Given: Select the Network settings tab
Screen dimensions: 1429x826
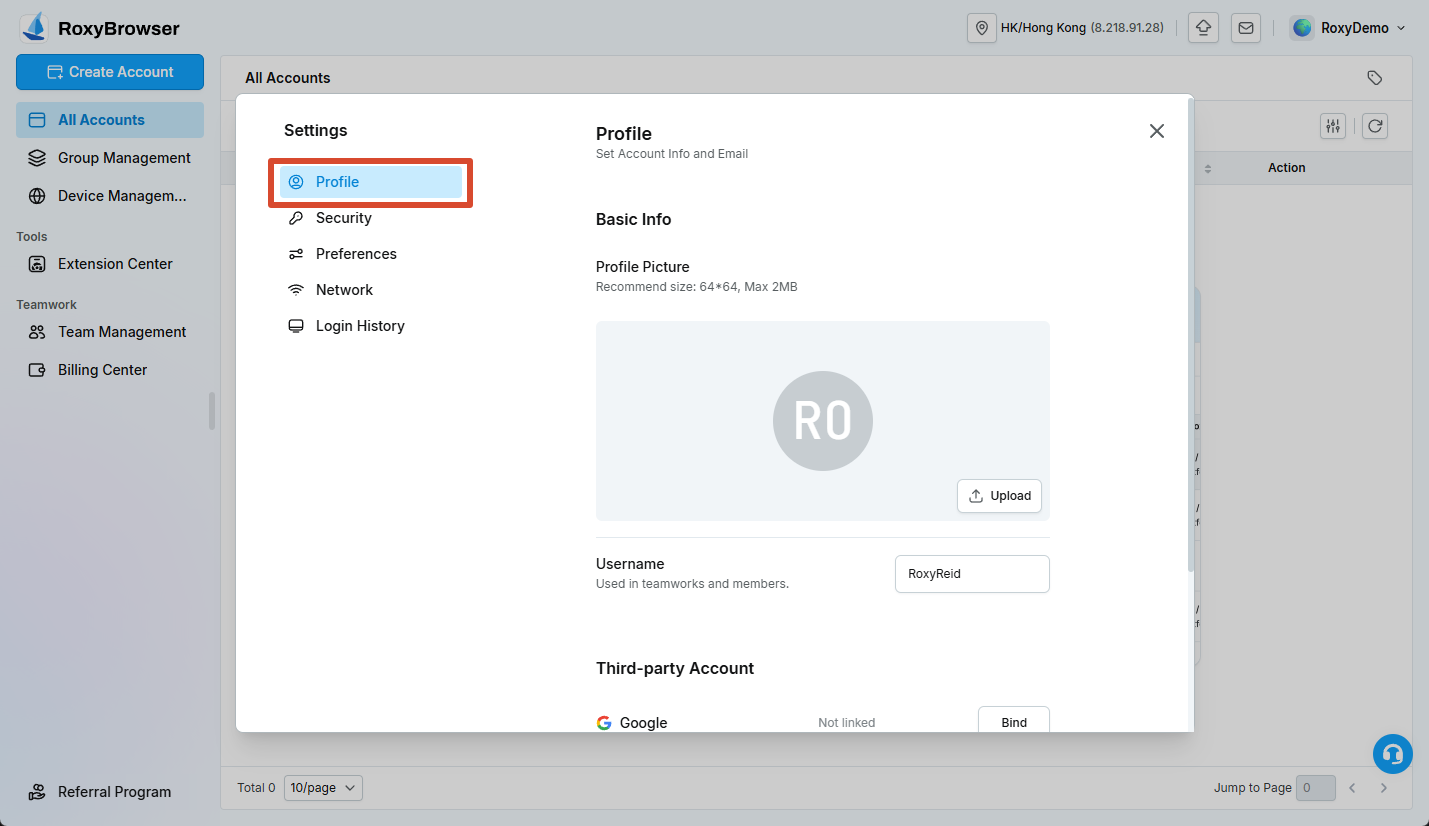Looking at the screenshot, I should 371,290.
